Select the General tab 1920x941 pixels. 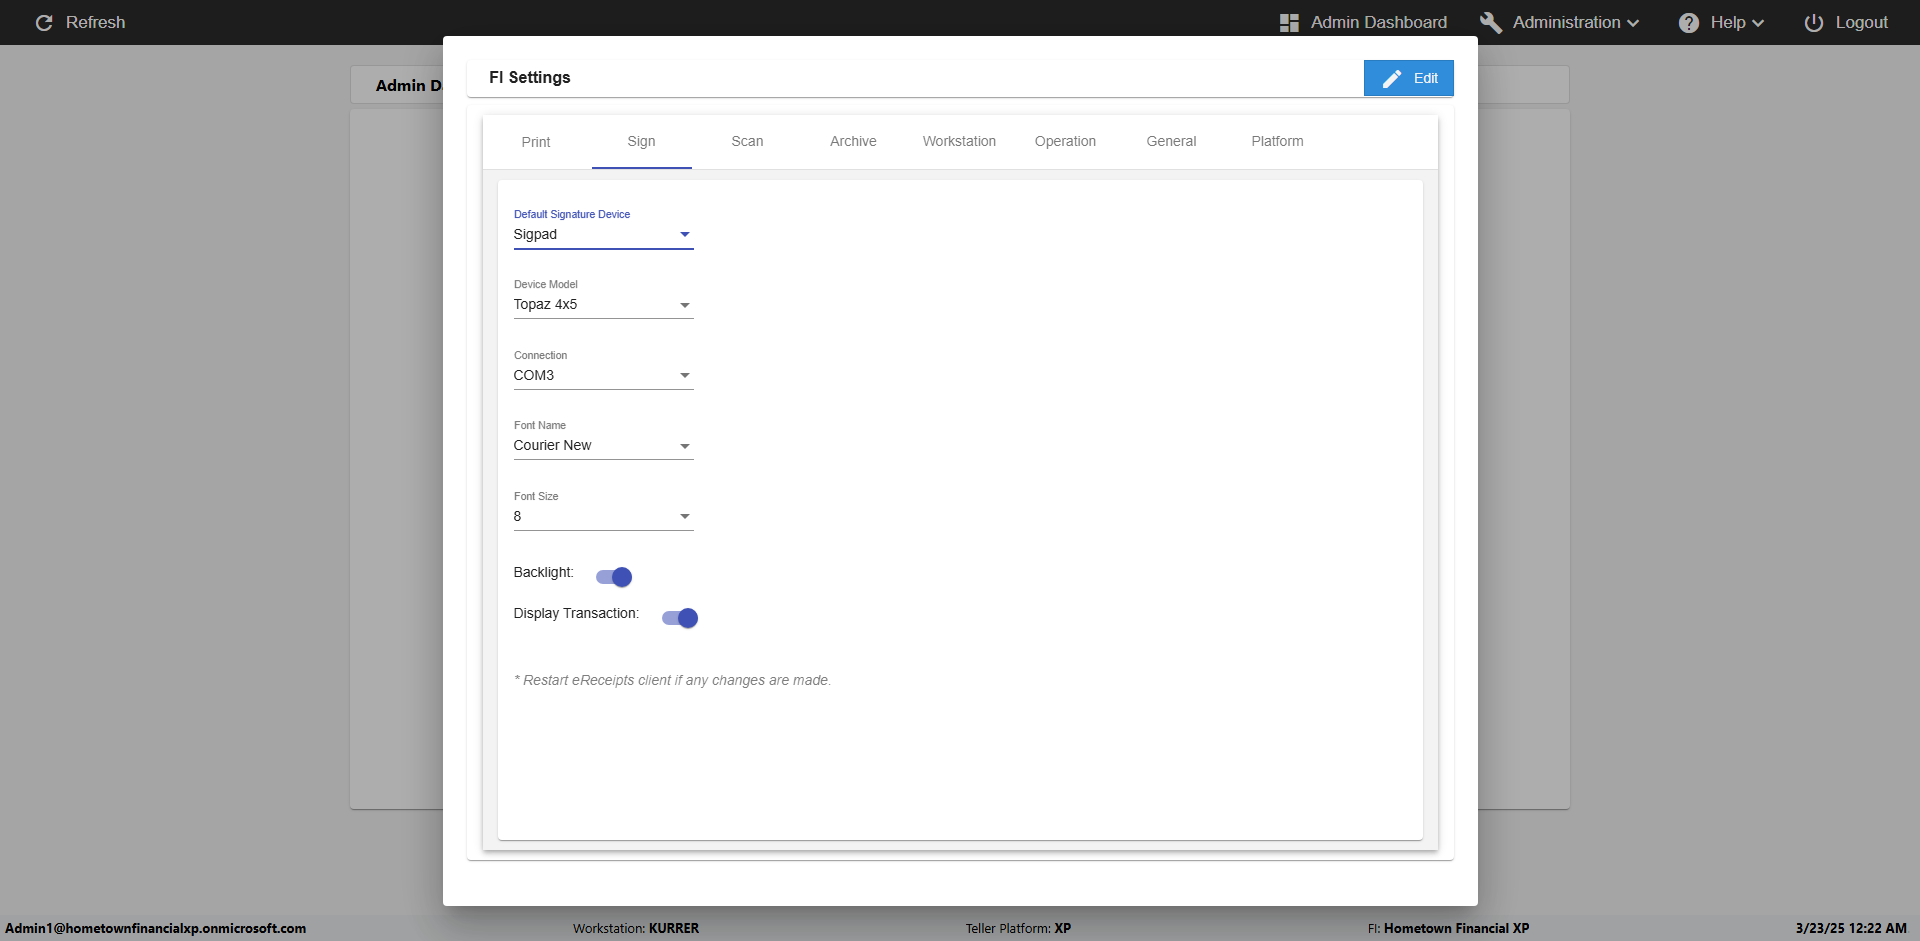[1171, 141]
